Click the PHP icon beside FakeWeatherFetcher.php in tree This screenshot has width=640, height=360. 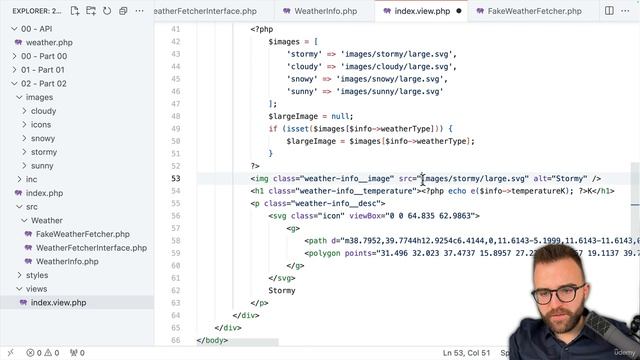28,234
